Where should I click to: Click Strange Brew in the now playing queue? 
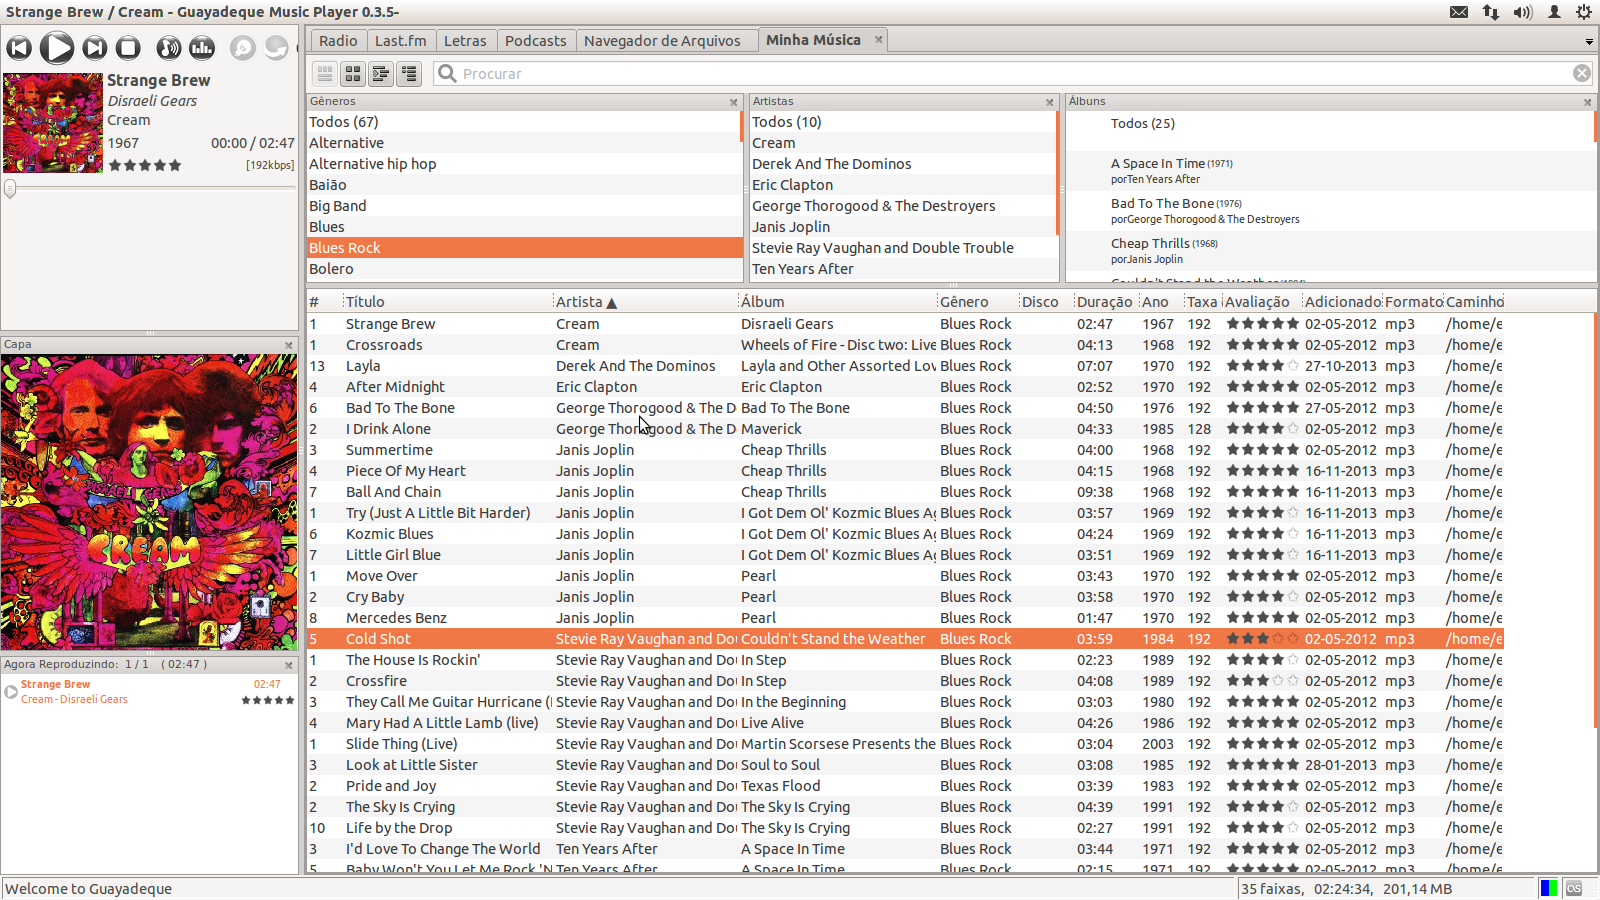click(149, 692)
